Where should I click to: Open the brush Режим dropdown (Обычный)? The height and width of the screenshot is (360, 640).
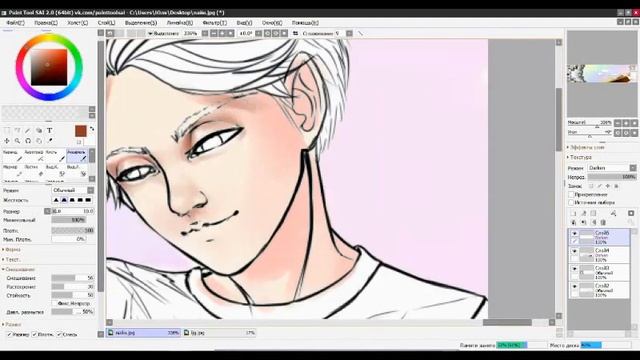[73, 190]
